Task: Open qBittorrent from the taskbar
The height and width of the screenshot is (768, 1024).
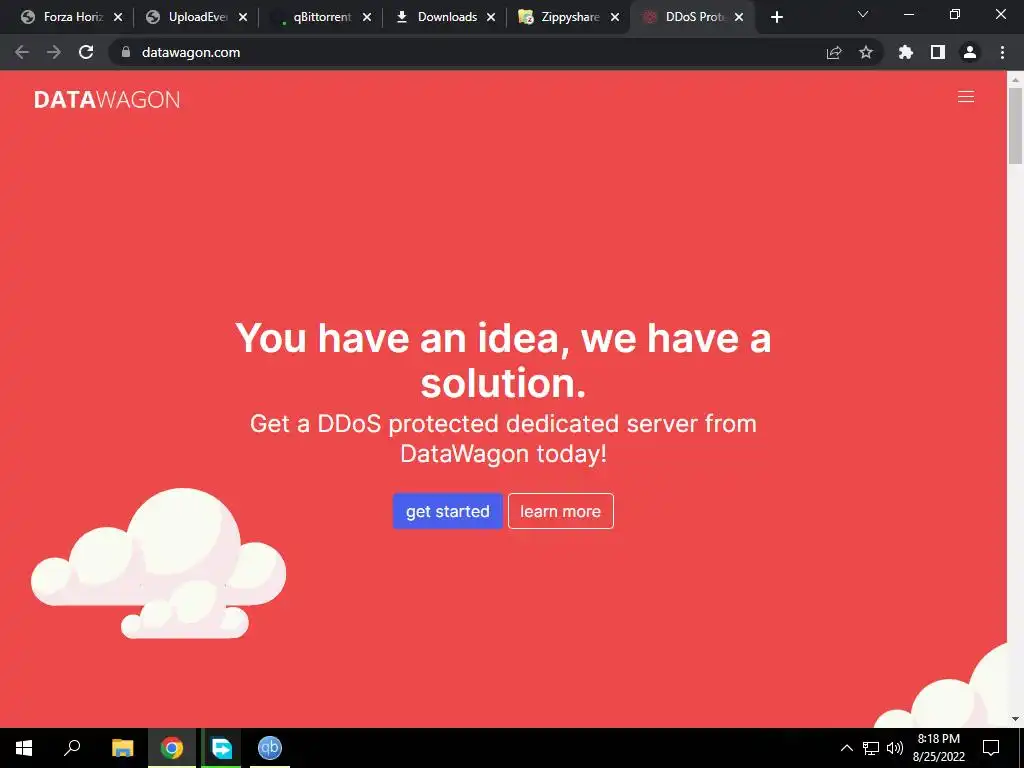Action: [270, 748]
